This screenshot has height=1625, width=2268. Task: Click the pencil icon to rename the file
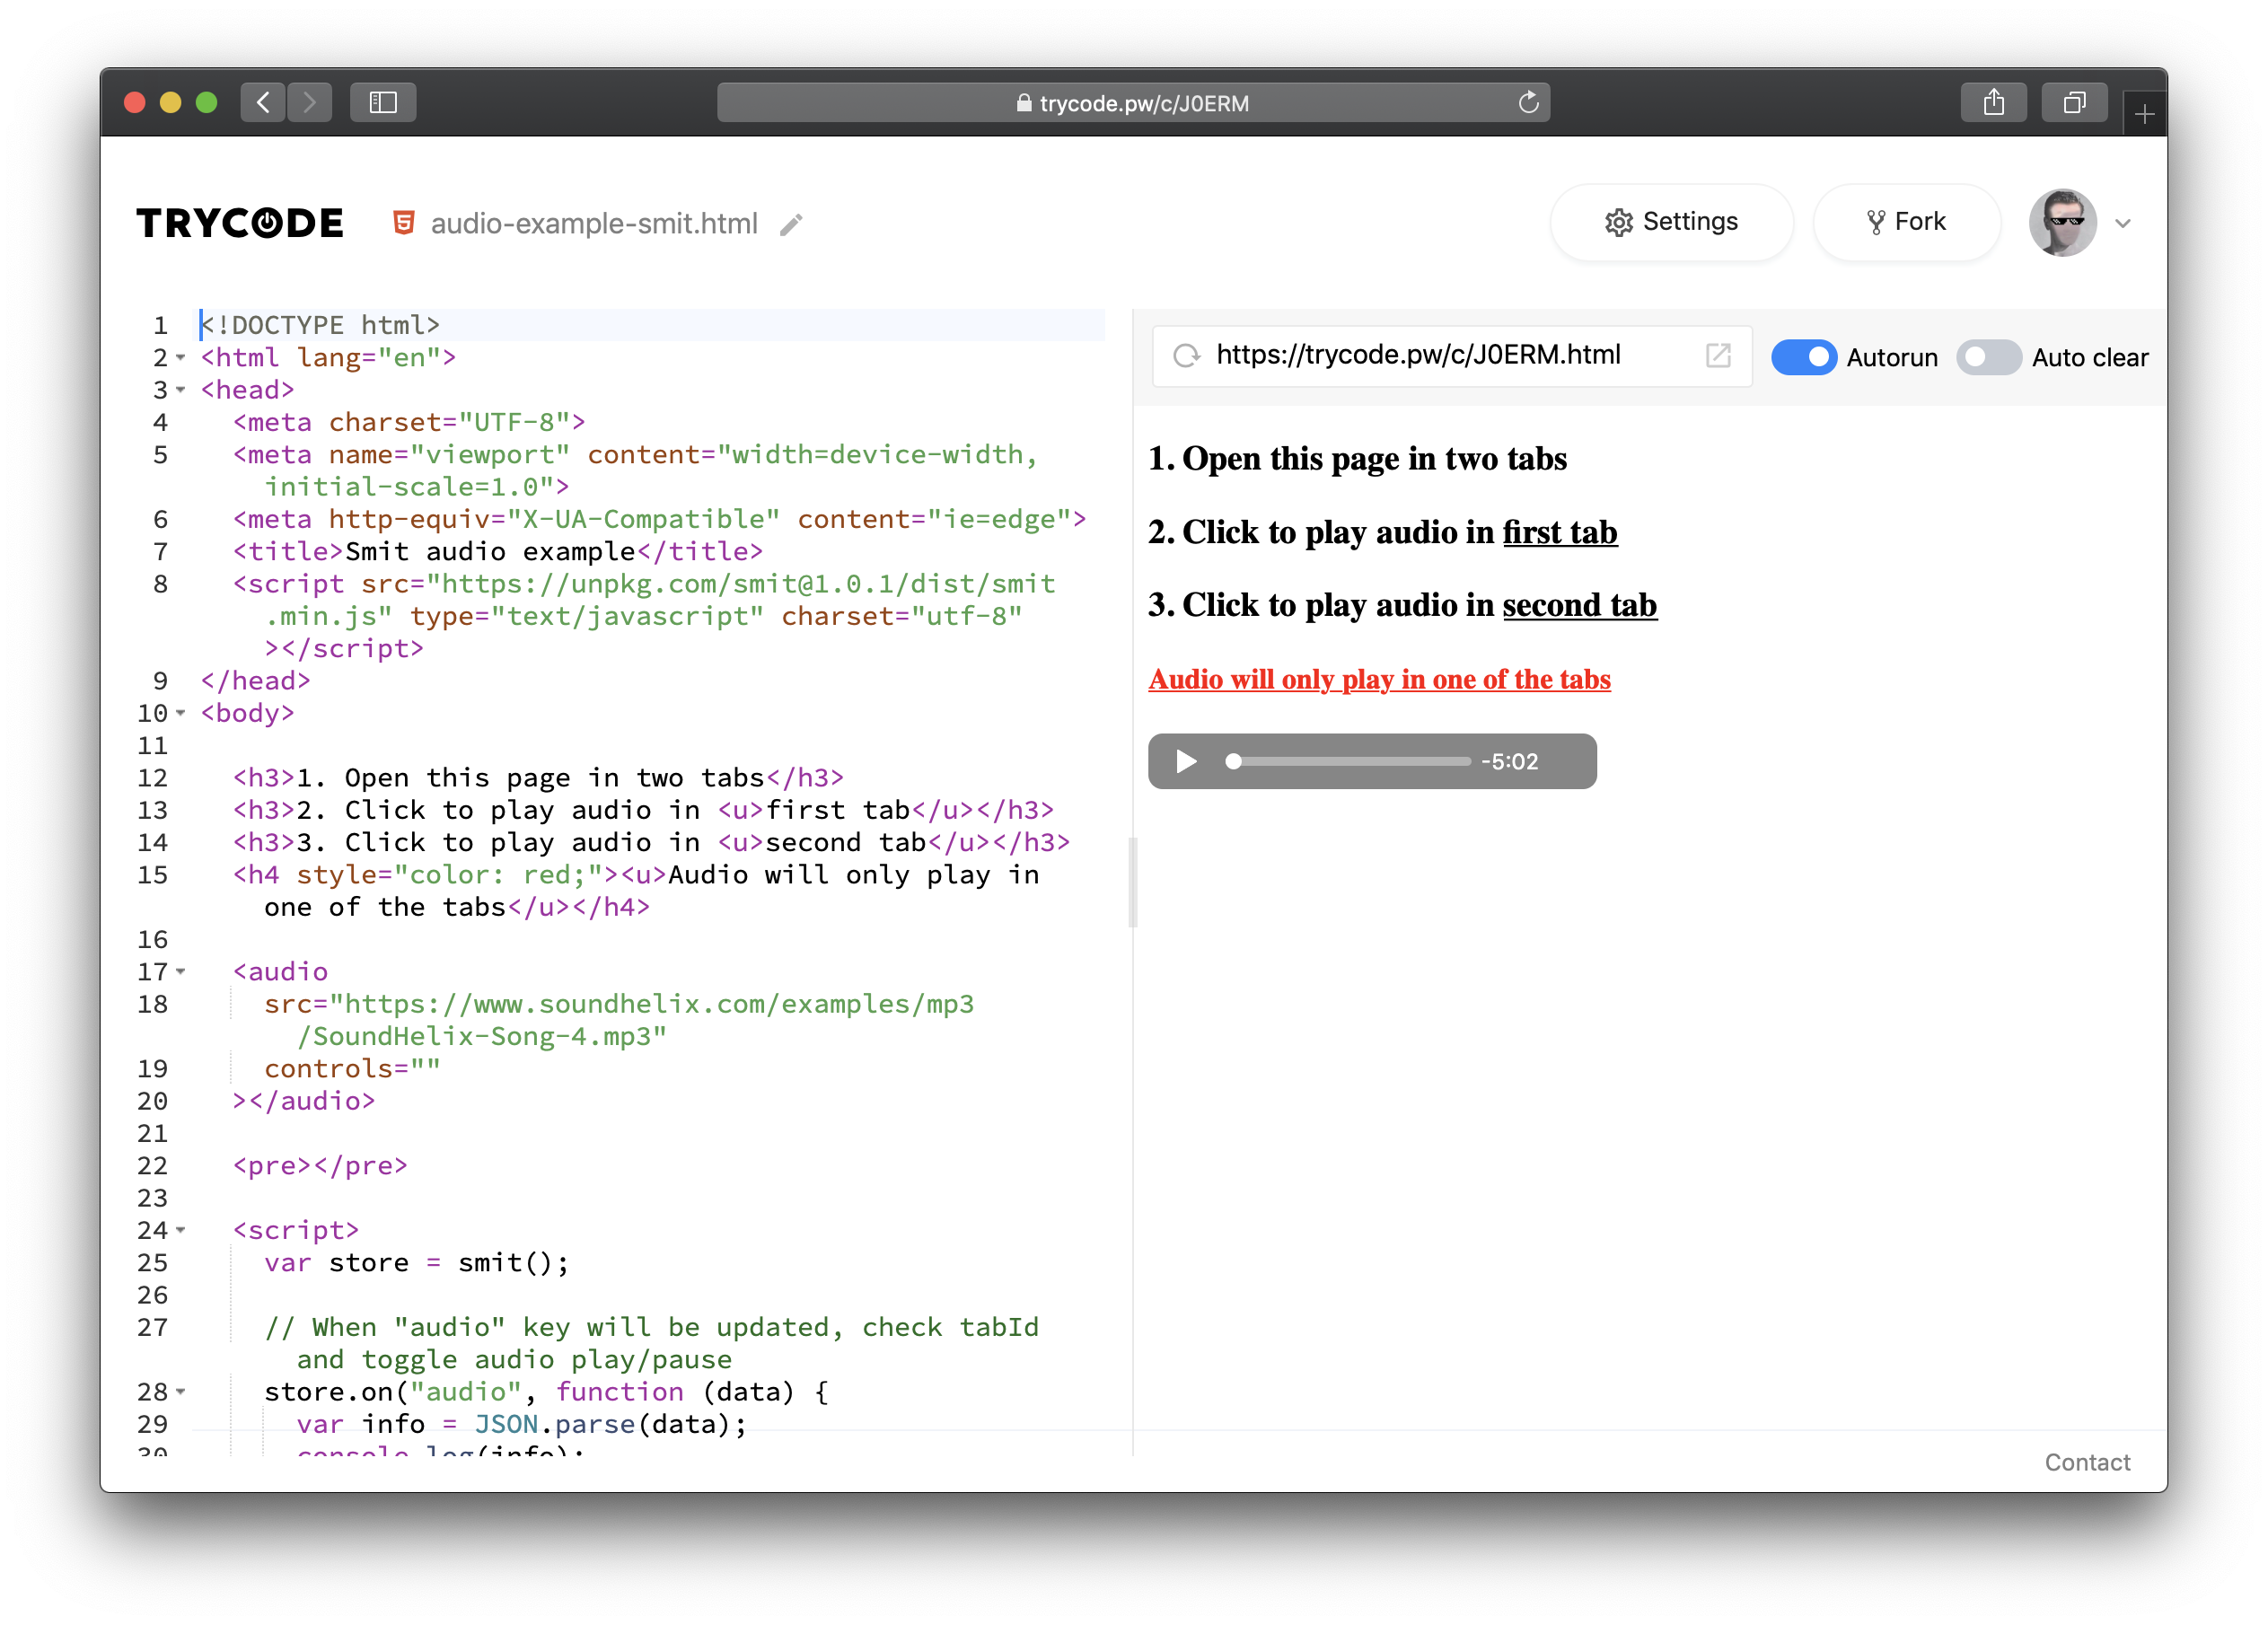791,224
